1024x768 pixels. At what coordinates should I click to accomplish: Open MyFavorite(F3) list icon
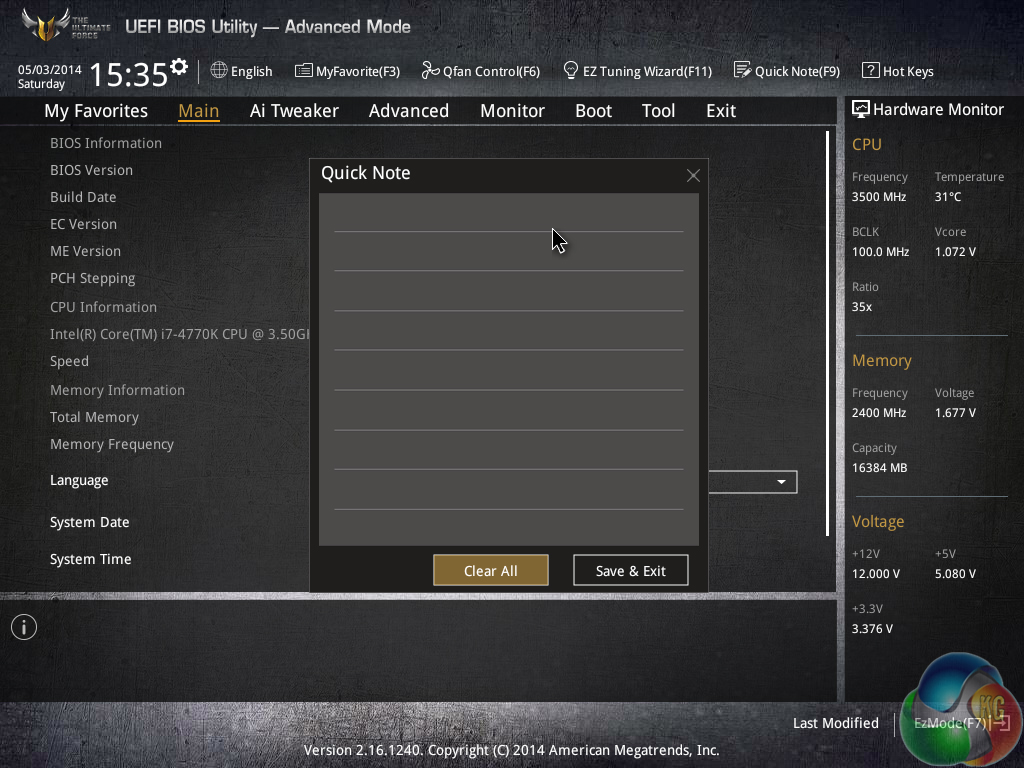304,71
